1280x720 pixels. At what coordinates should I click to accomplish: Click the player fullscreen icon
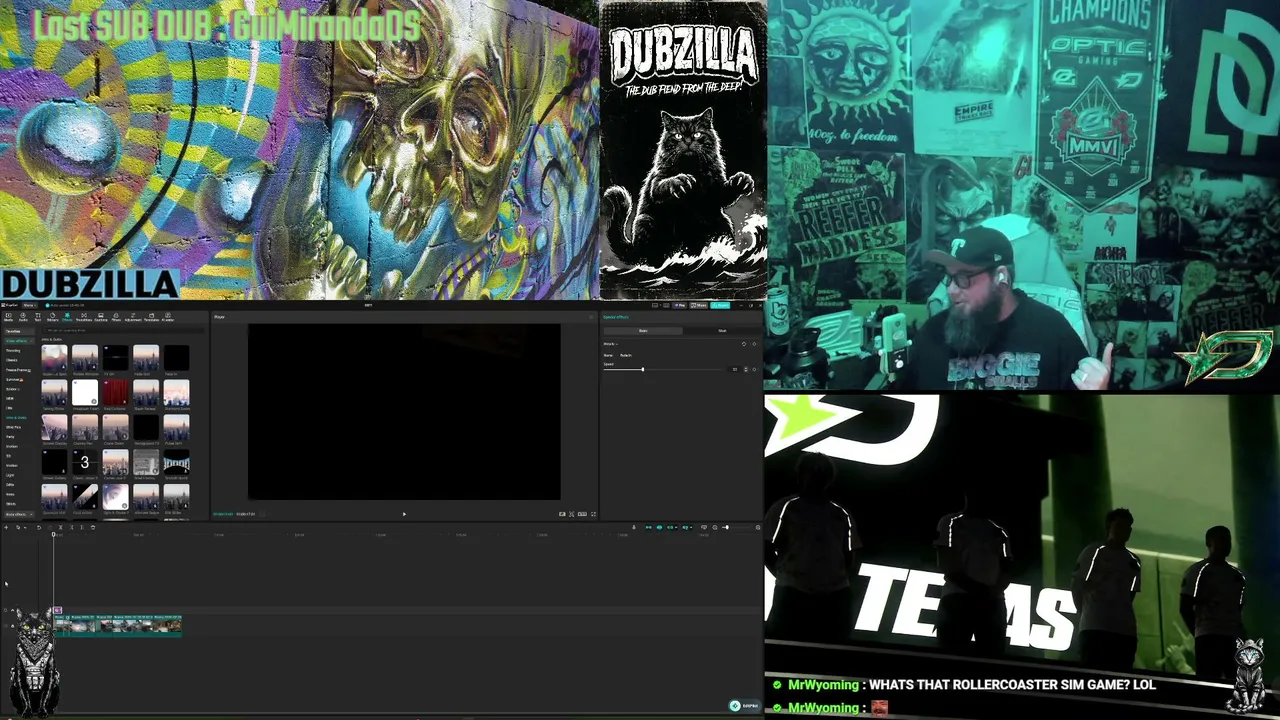coord(593,514)
